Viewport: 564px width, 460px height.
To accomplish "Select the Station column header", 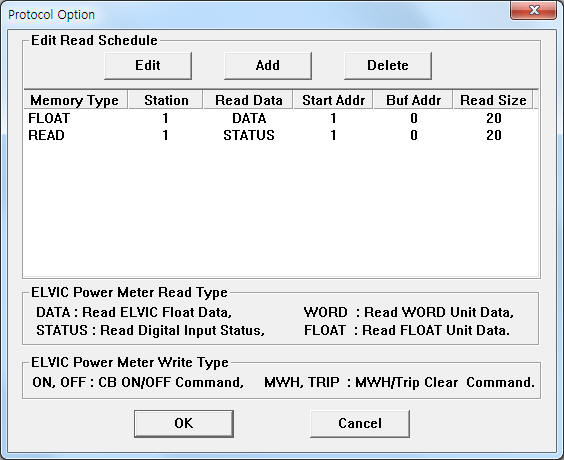I will point(165,100).
